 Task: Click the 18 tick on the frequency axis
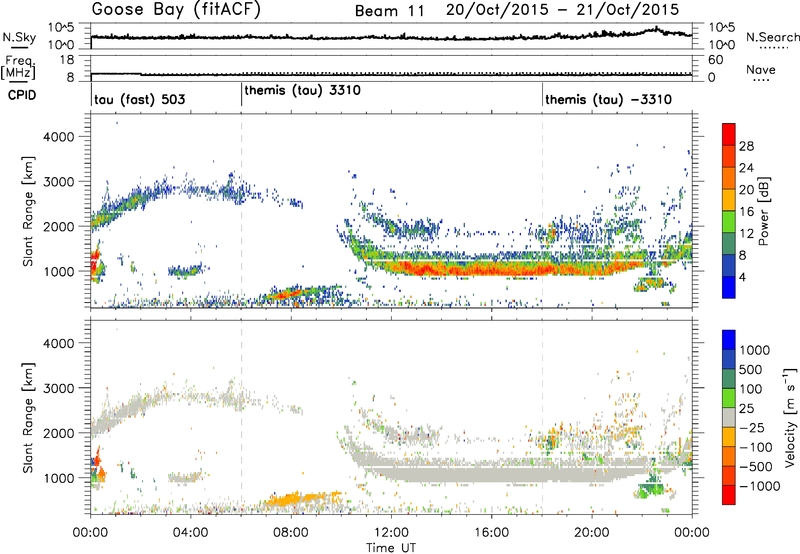click(67, 60)
